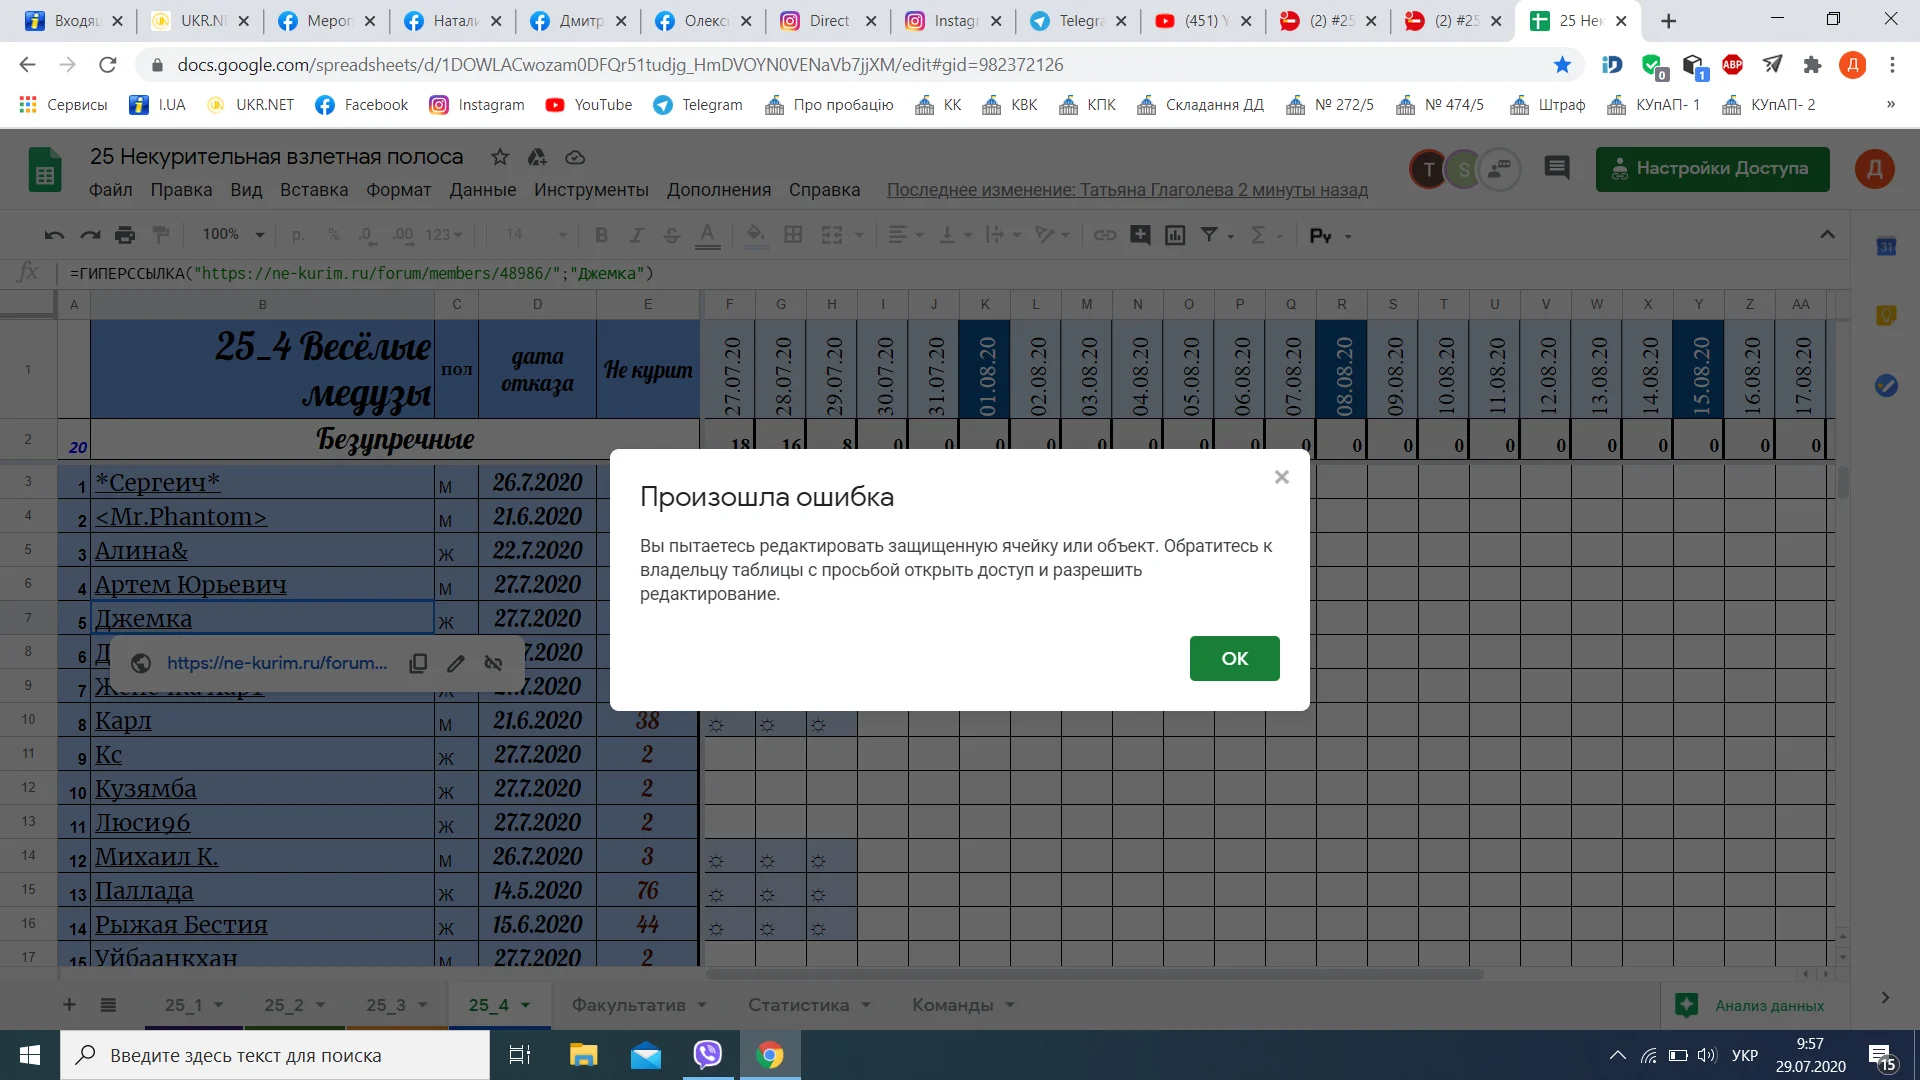1920x1080 pixels.
Task: Click the print icon in the toolbar
Action: coord(125,235)
